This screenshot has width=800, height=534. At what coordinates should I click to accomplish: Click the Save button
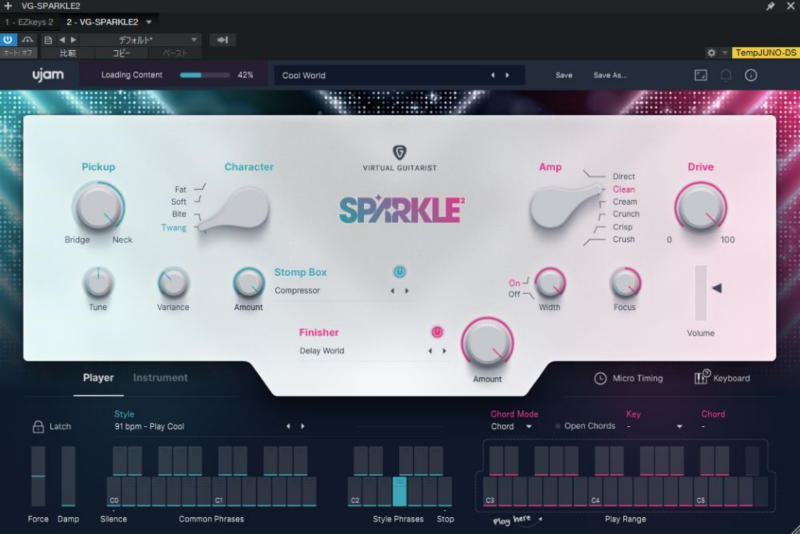click(x=564, y=75)
